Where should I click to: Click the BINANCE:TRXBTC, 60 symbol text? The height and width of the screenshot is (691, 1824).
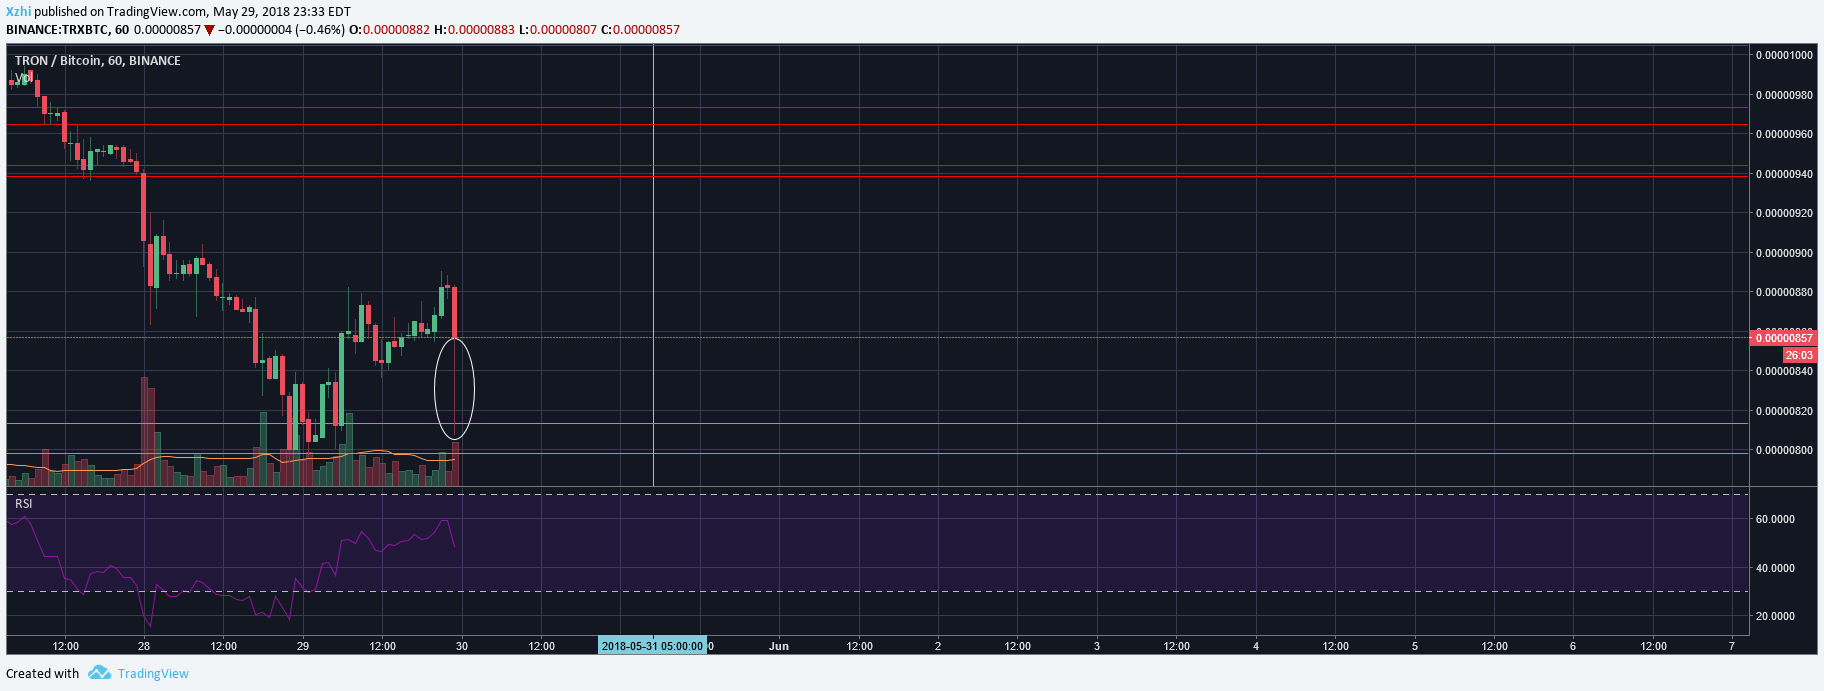tap(67, 30)
